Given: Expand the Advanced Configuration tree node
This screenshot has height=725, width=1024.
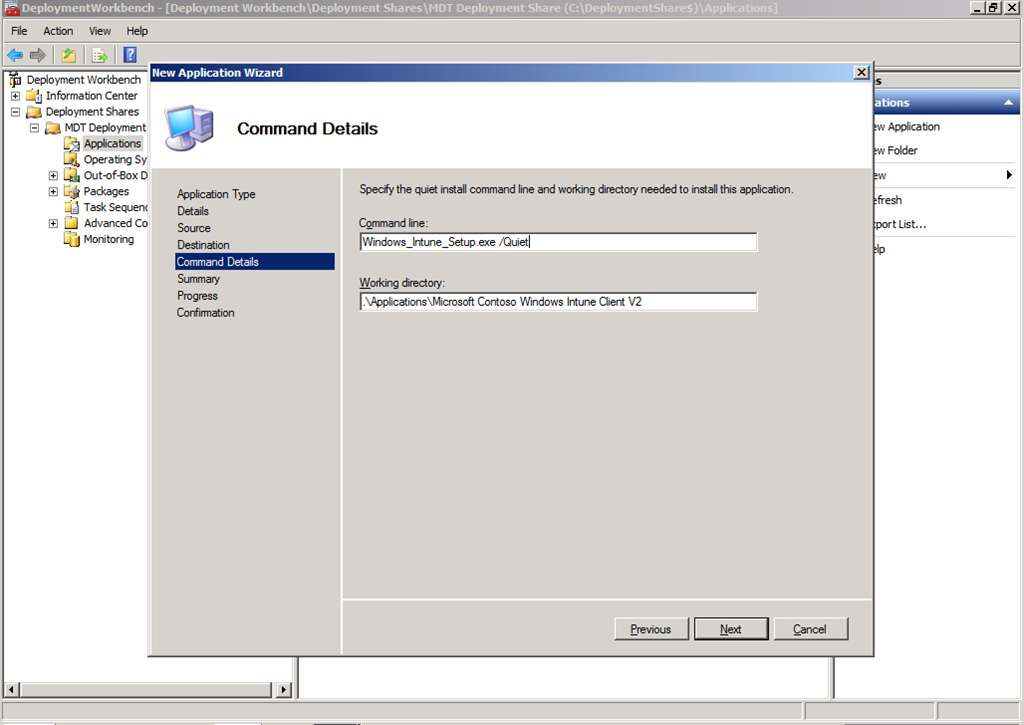Looking at the screenshot, I should (x=53, y=224).
